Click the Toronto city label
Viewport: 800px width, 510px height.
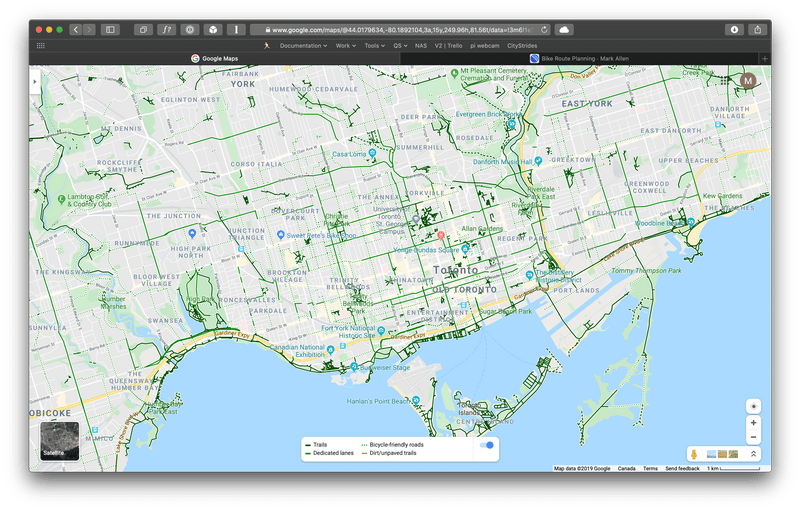pyautogui.click(x=456, y=270)
